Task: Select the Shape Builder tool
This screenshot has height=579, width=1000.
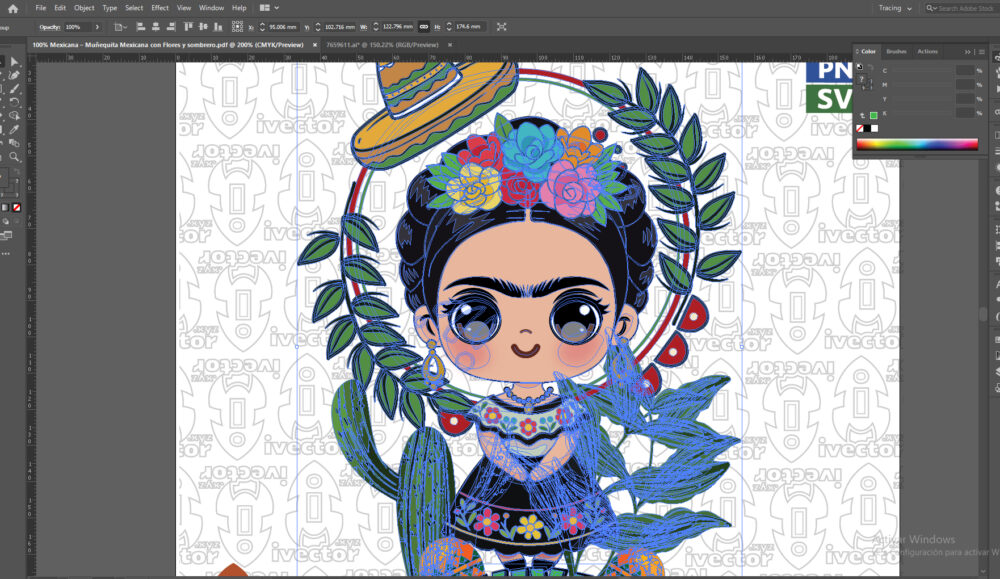Action: [14, 116]
